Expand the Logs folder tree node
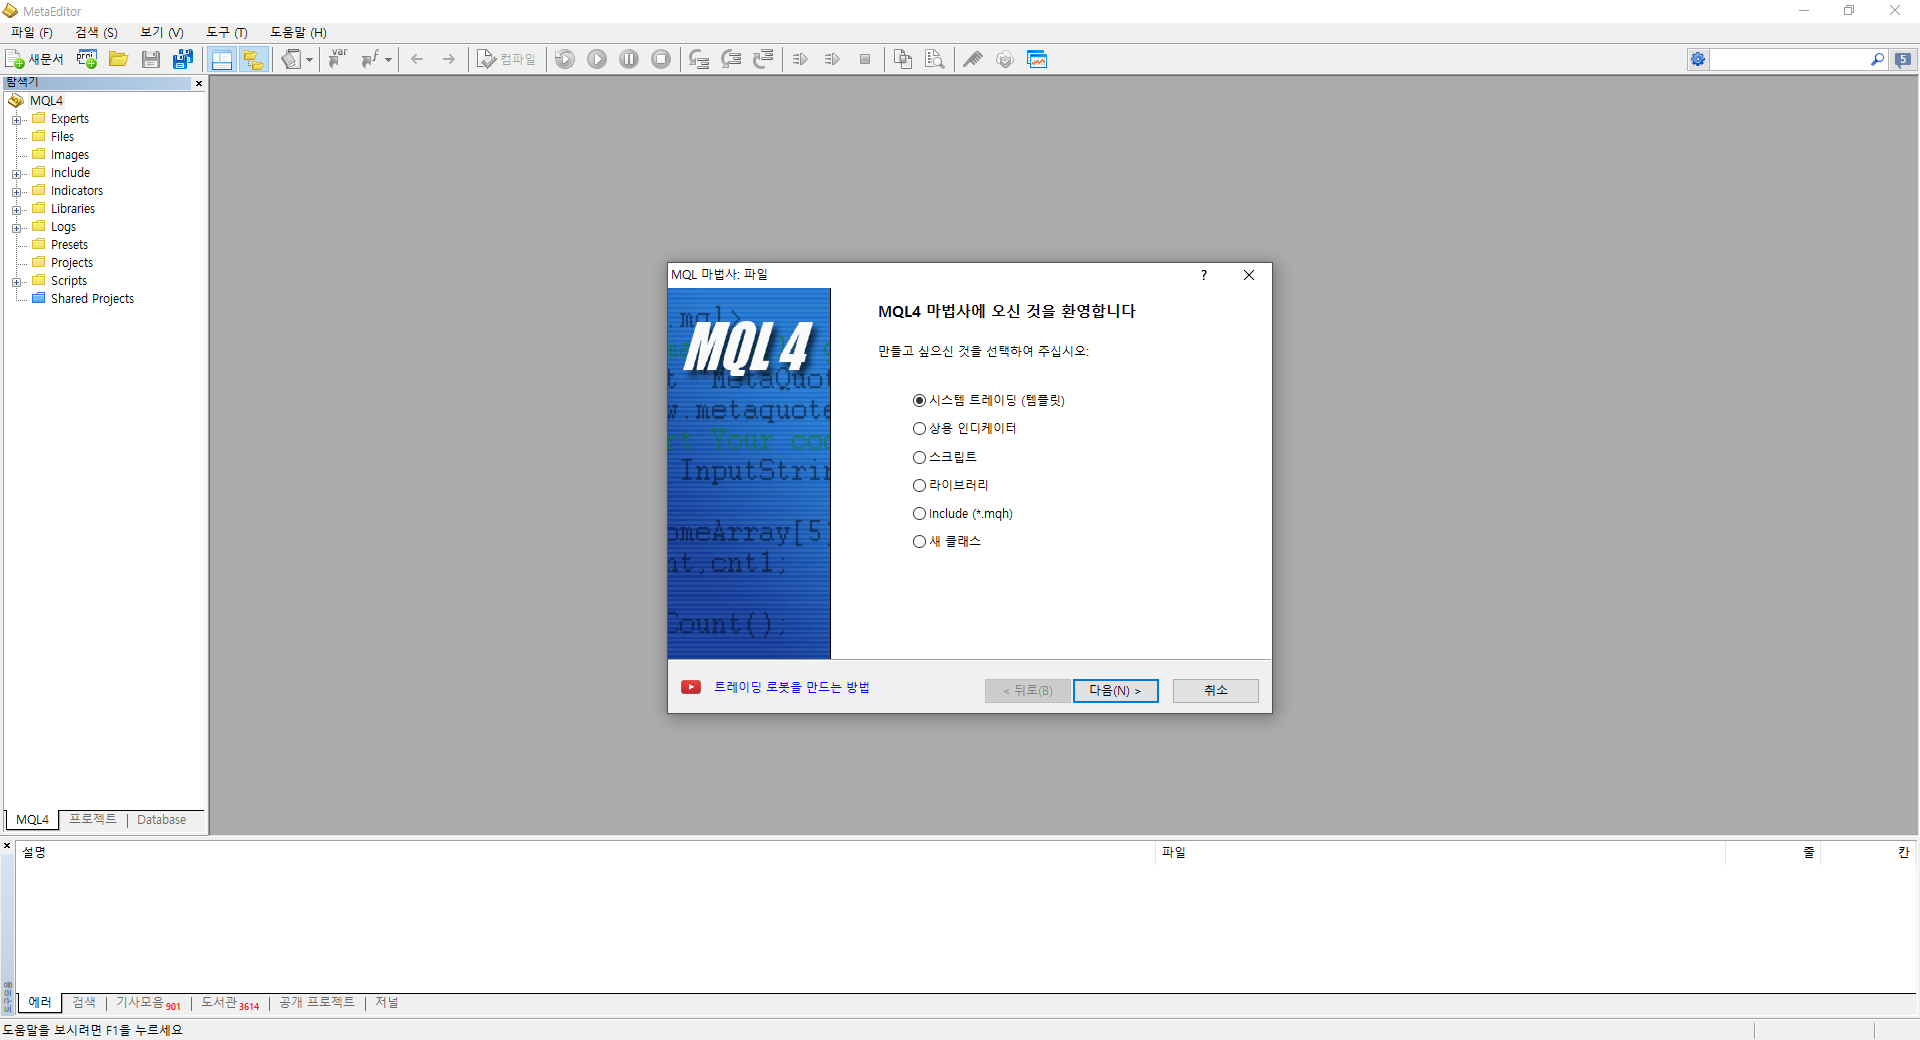The image size is (1920, 1040). [16, 228]
